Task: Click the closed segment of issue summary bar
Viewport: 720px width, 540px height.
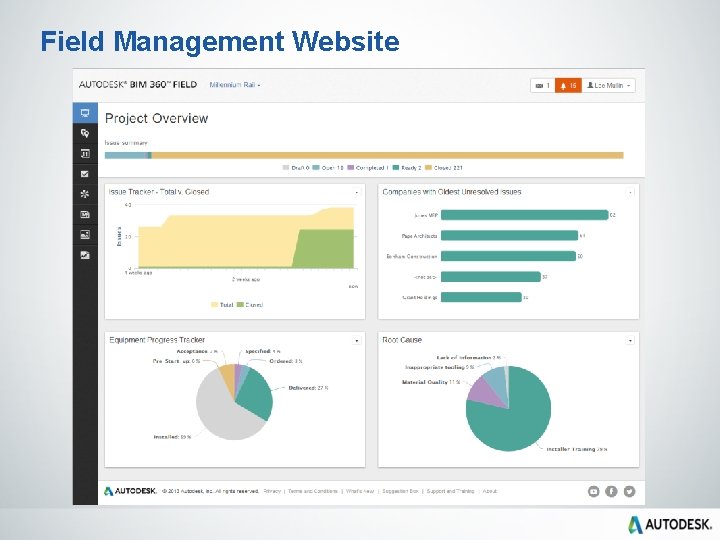Action: 388,155
